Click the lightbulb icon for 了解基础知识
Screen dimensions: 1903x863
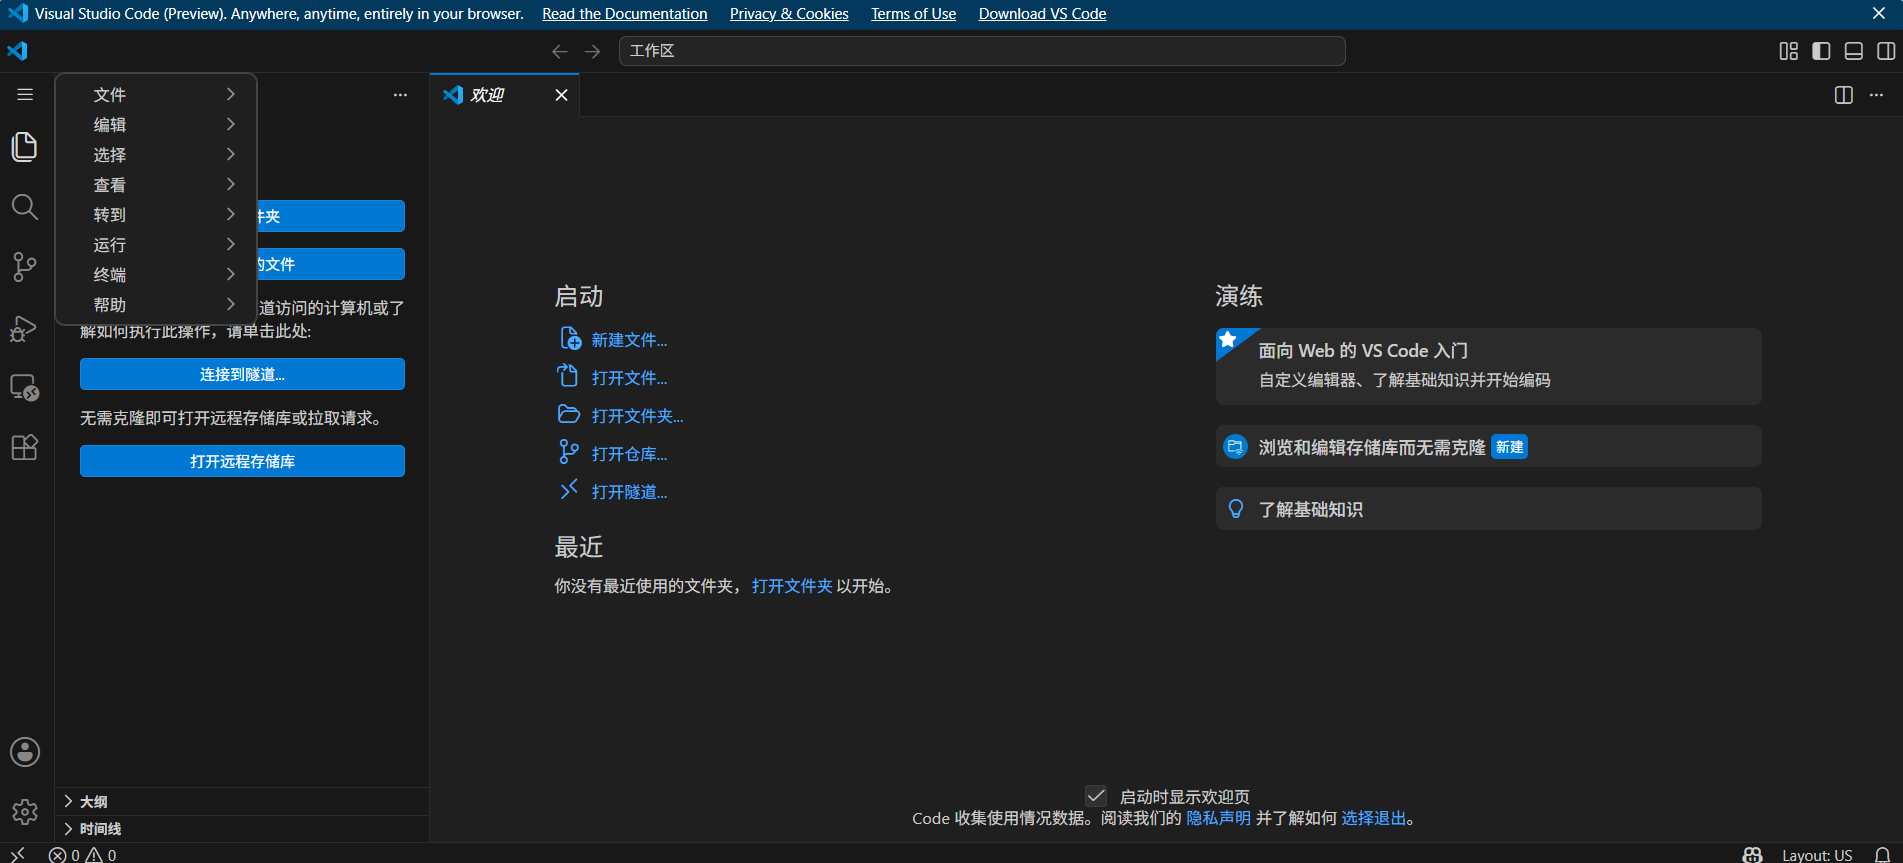click(x=1236, y=509)
